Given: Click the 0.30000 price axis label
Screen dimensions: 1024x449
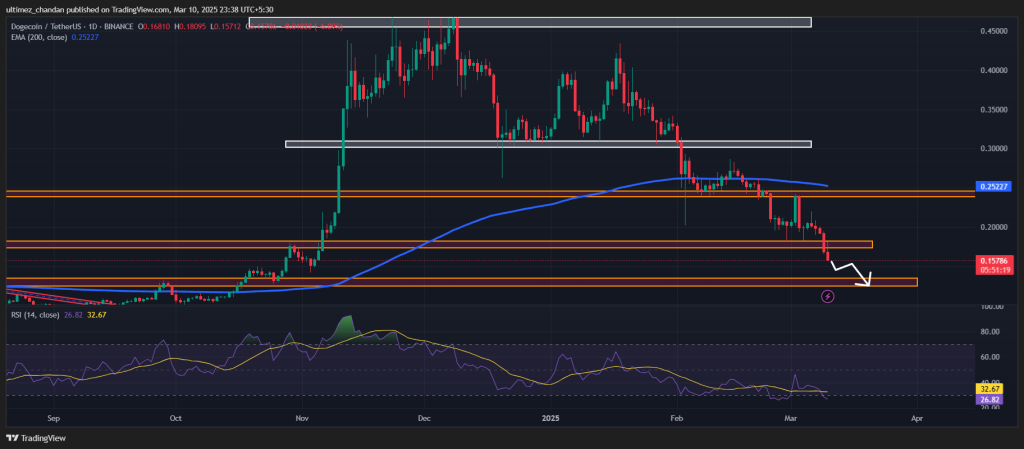Looking at the screenshot, I should tap(994, 148).
